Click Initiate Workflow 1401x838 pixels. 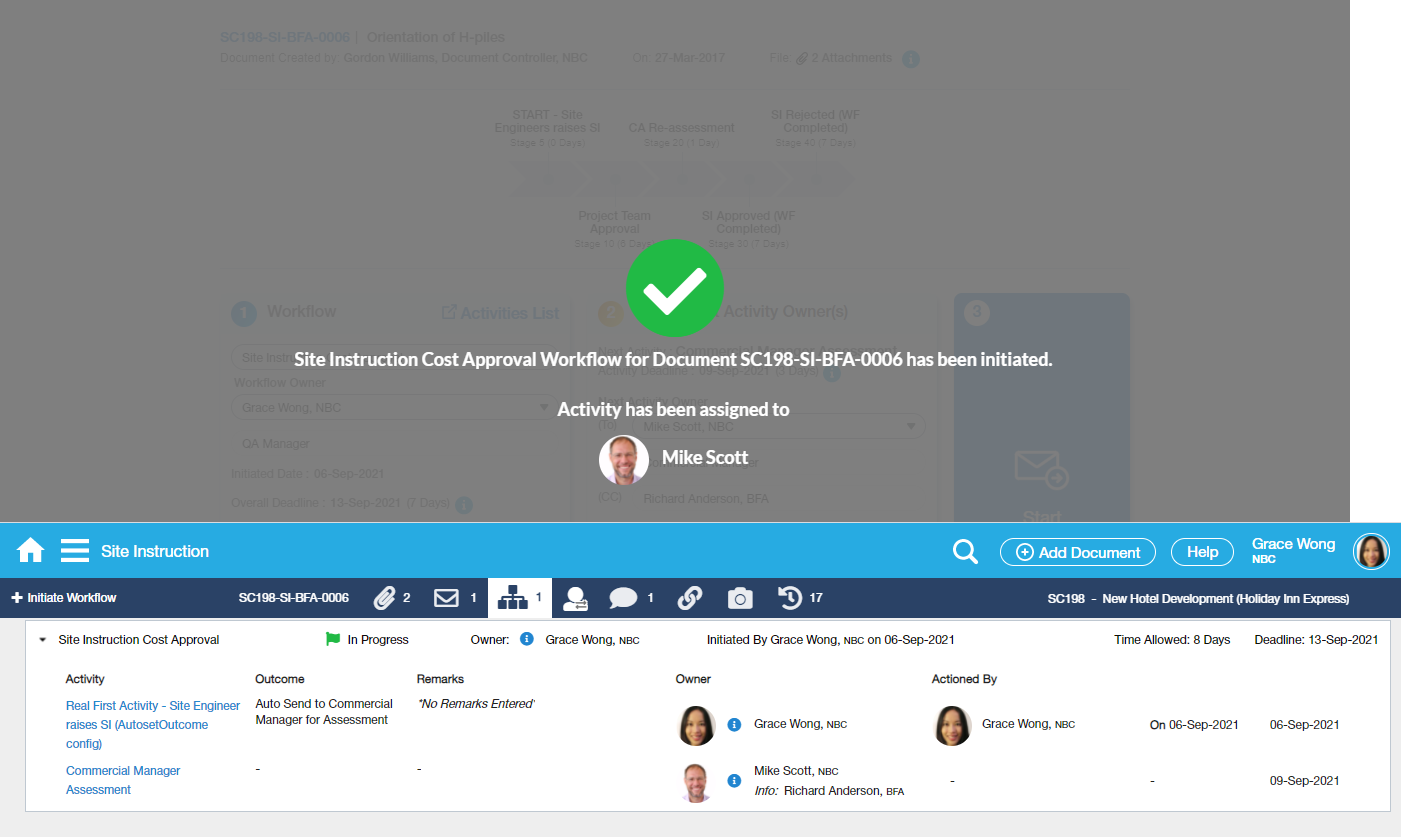tap(64, 598)
